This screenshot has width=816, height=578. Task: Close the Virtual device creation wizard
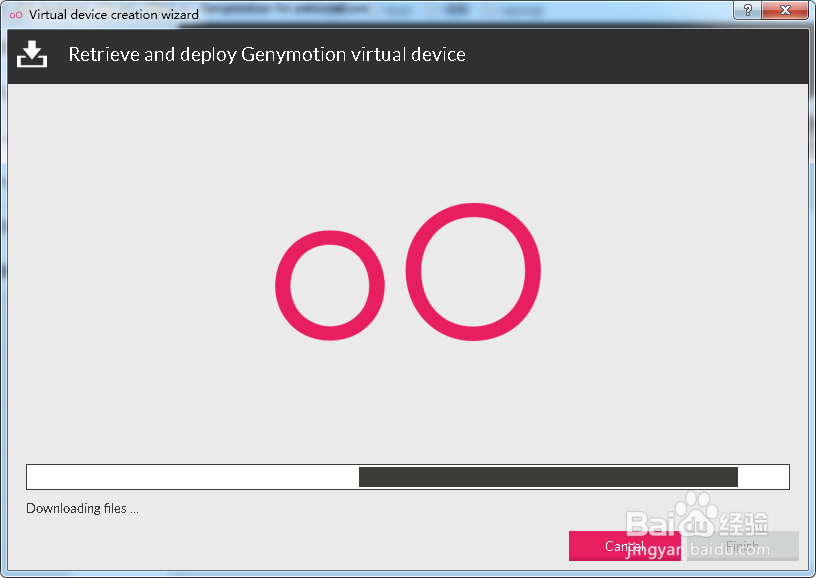[785, 9]
